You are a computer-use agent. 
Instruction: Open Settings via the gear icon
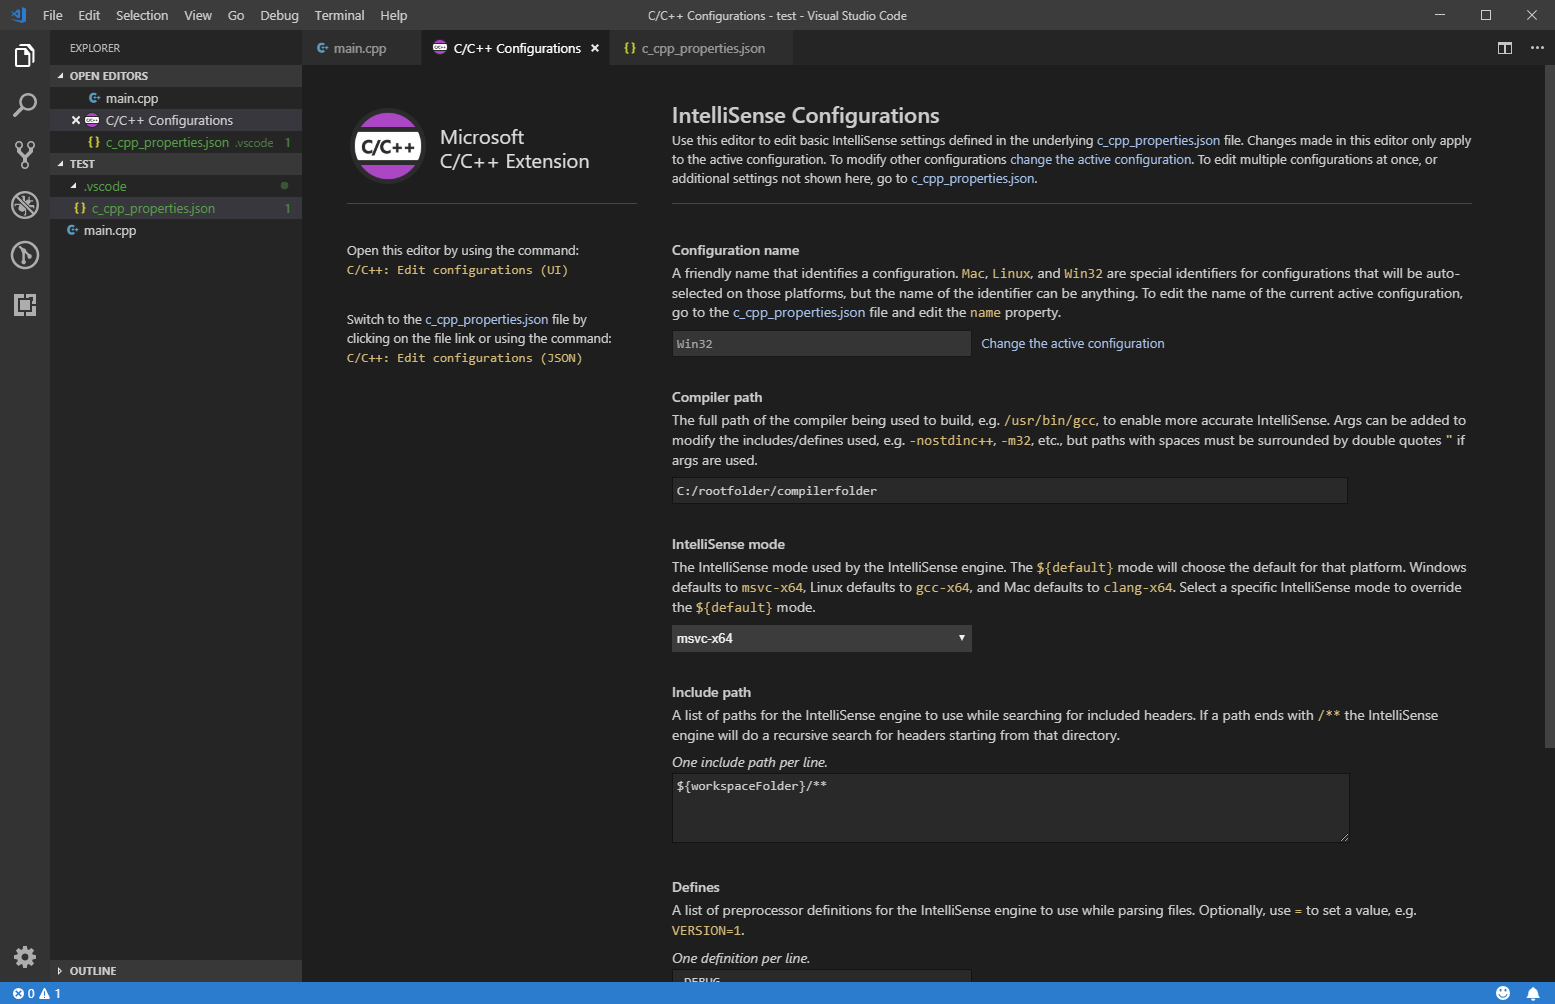24,957
